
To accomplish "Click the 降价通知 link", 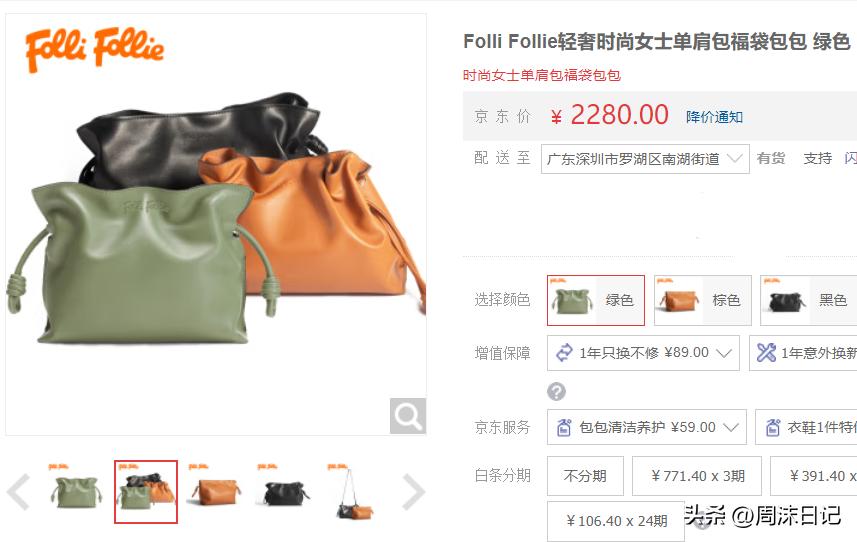I will pos(714,117).
